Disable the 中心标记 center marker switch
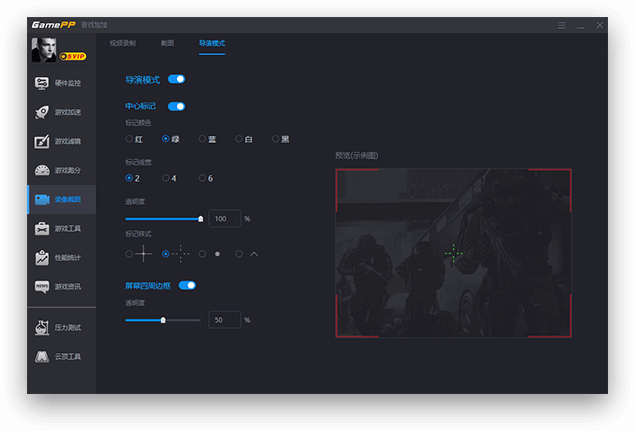The image size is (635, 431). 176,106
